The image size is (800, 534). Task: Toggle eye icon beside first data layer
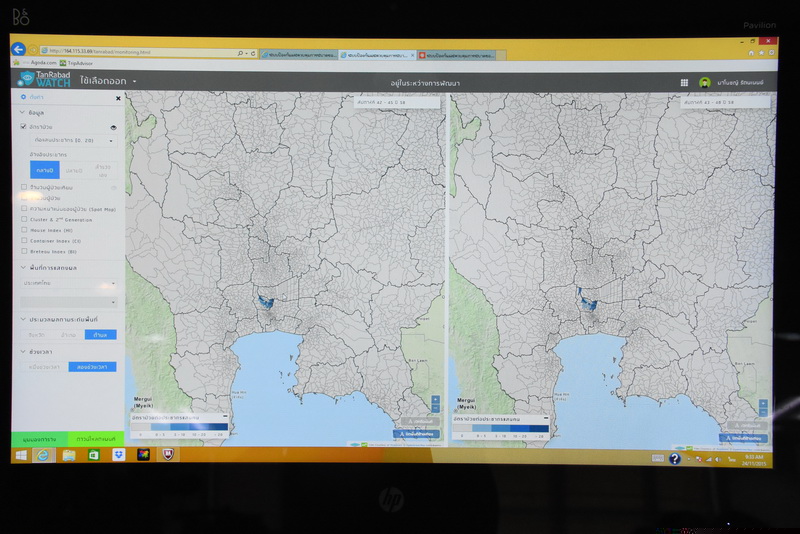[x=113, y=127]
